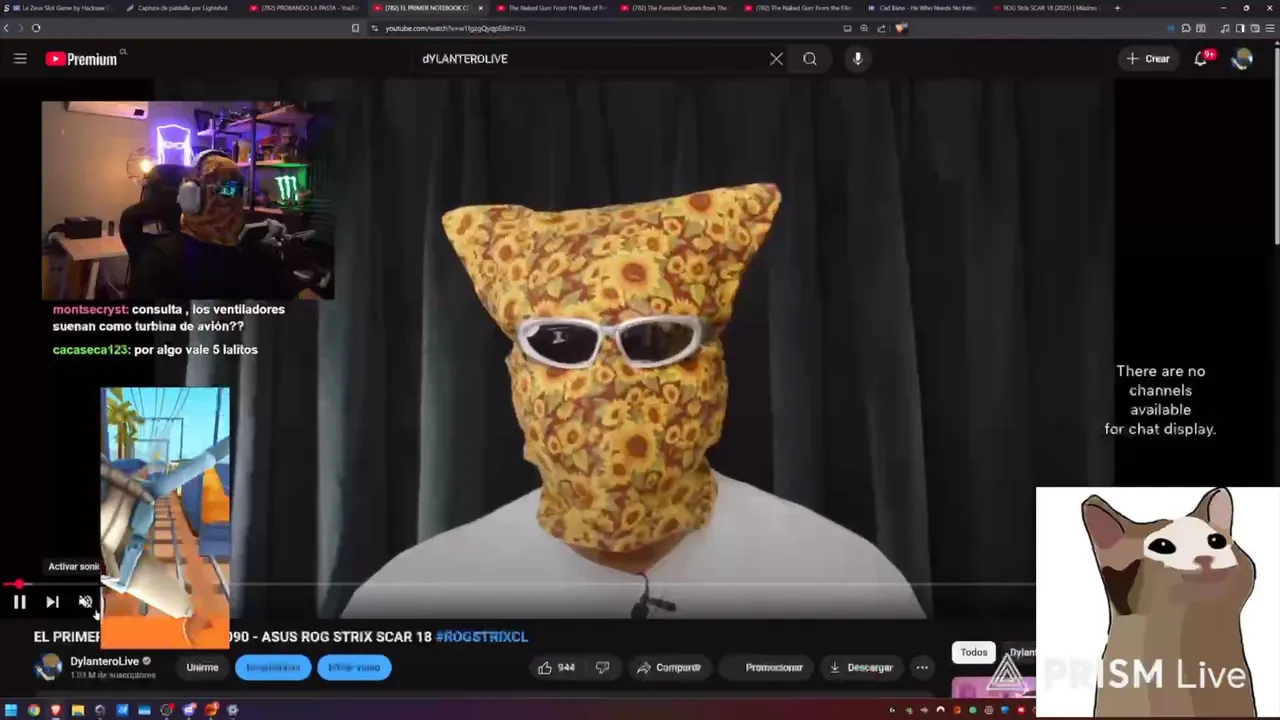Click the Crear button
This screenshot has width=1280, height=720.
tap(1148, 59)
